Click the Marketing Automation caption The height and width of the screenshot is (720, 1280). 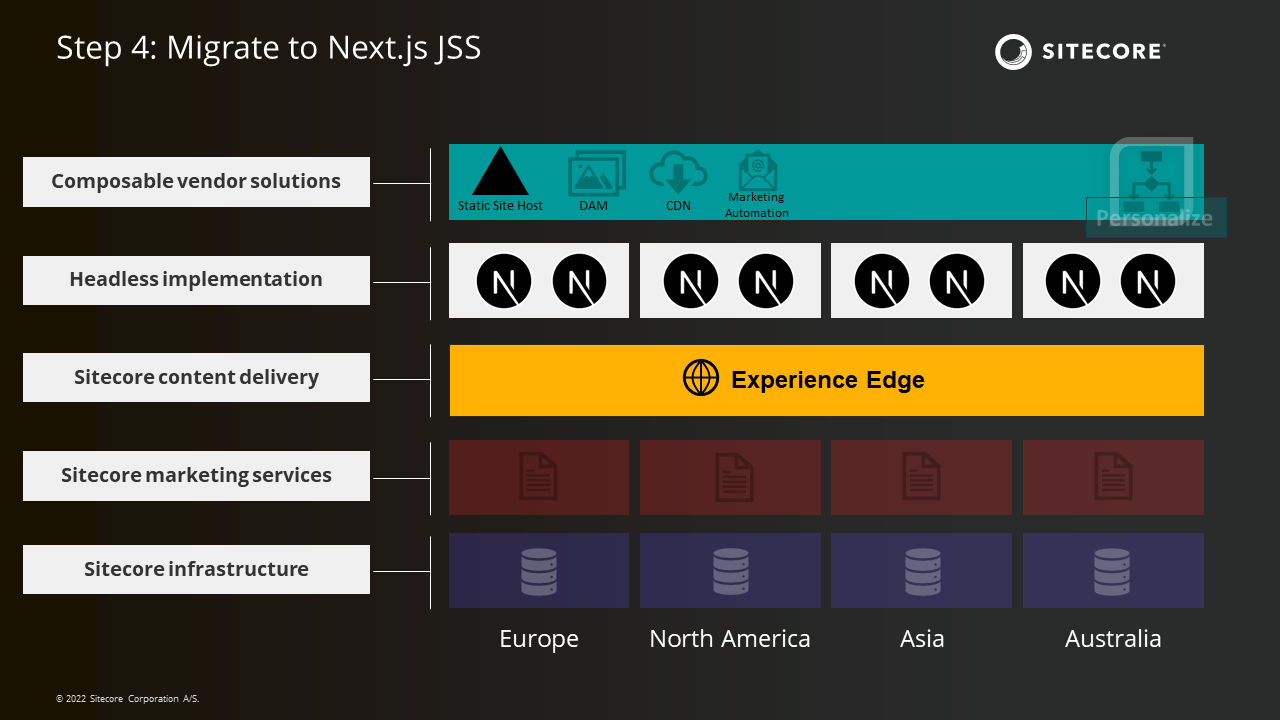pos(757,205)
